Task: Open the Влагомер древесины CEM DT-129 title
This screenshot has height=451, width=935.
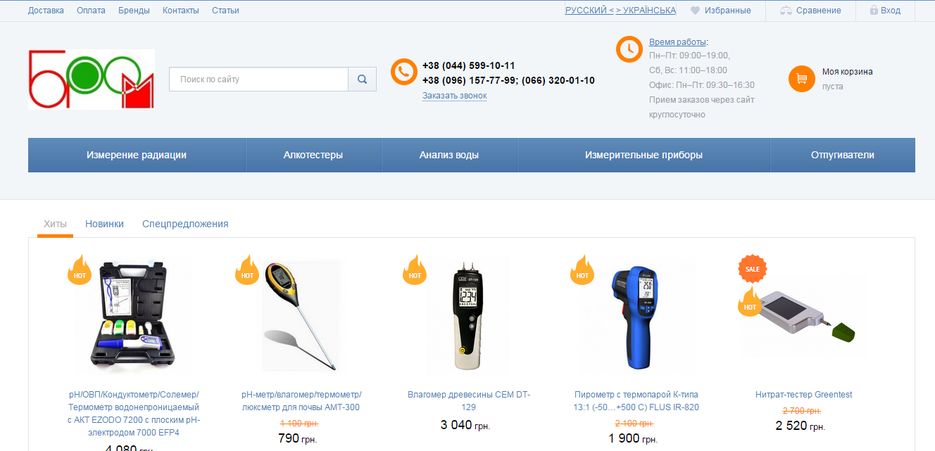Action: click(469, 401)
